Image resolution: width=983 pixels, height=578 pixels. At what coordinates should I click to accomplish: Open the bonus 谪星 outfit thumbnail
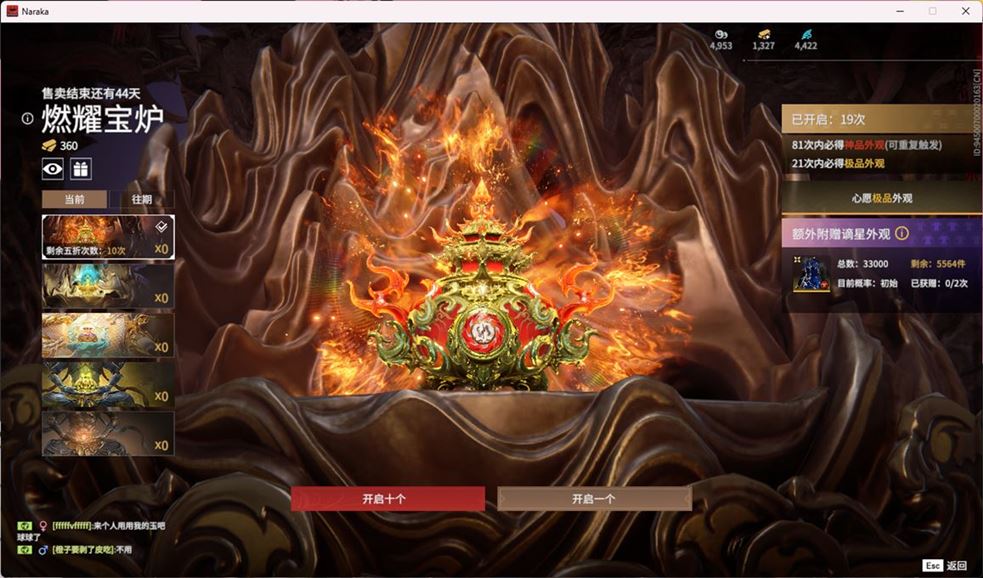click(811, 274)
